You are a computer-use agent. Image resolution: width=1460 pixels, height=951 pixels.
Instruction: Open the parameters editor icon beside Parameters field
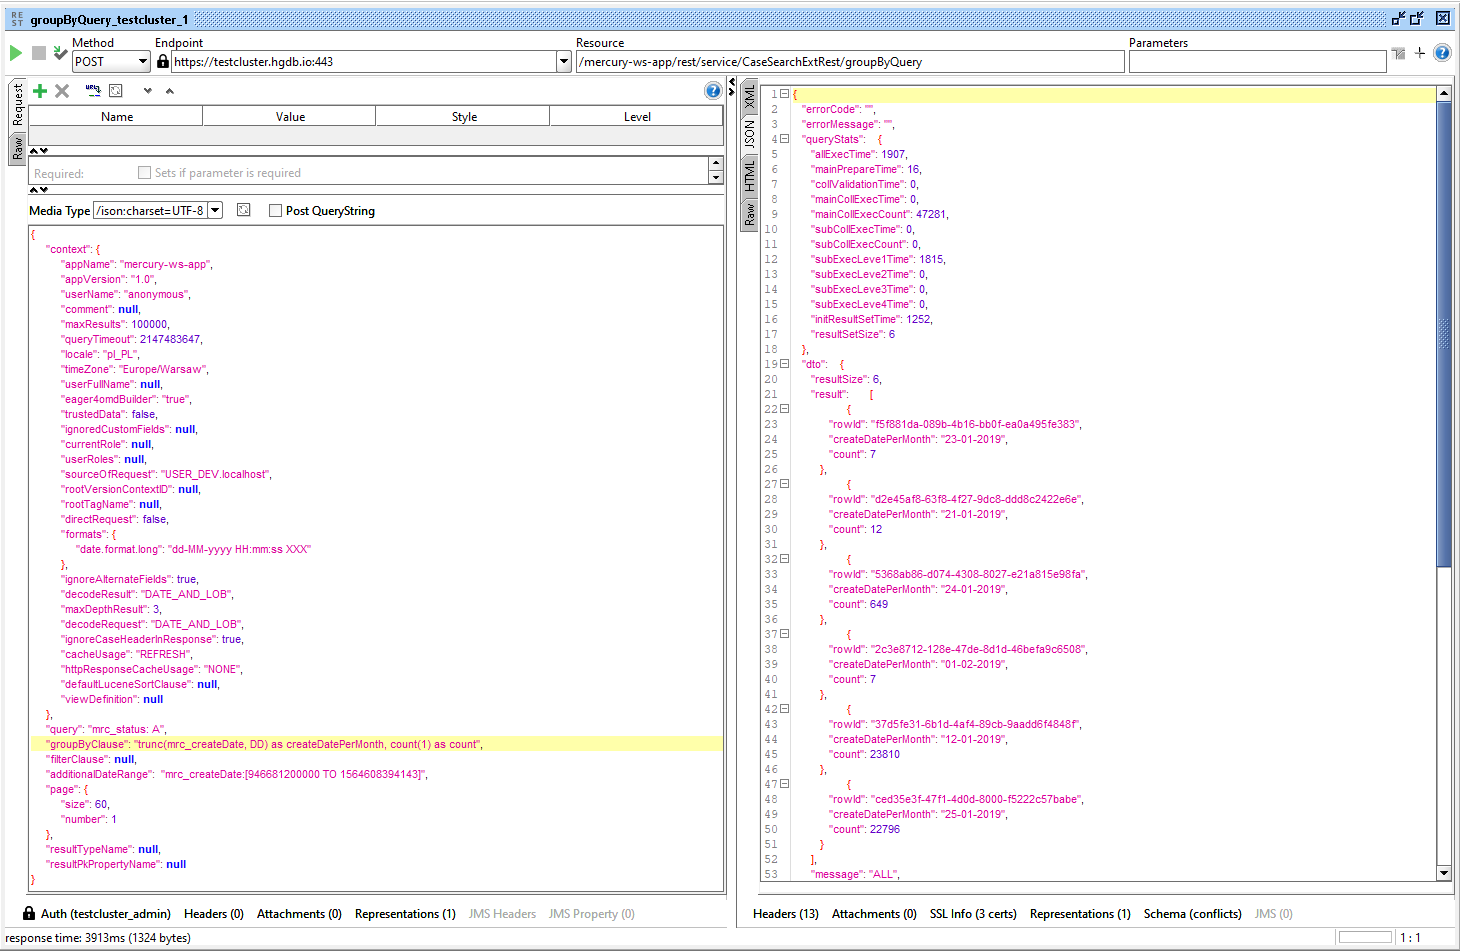1398,53
